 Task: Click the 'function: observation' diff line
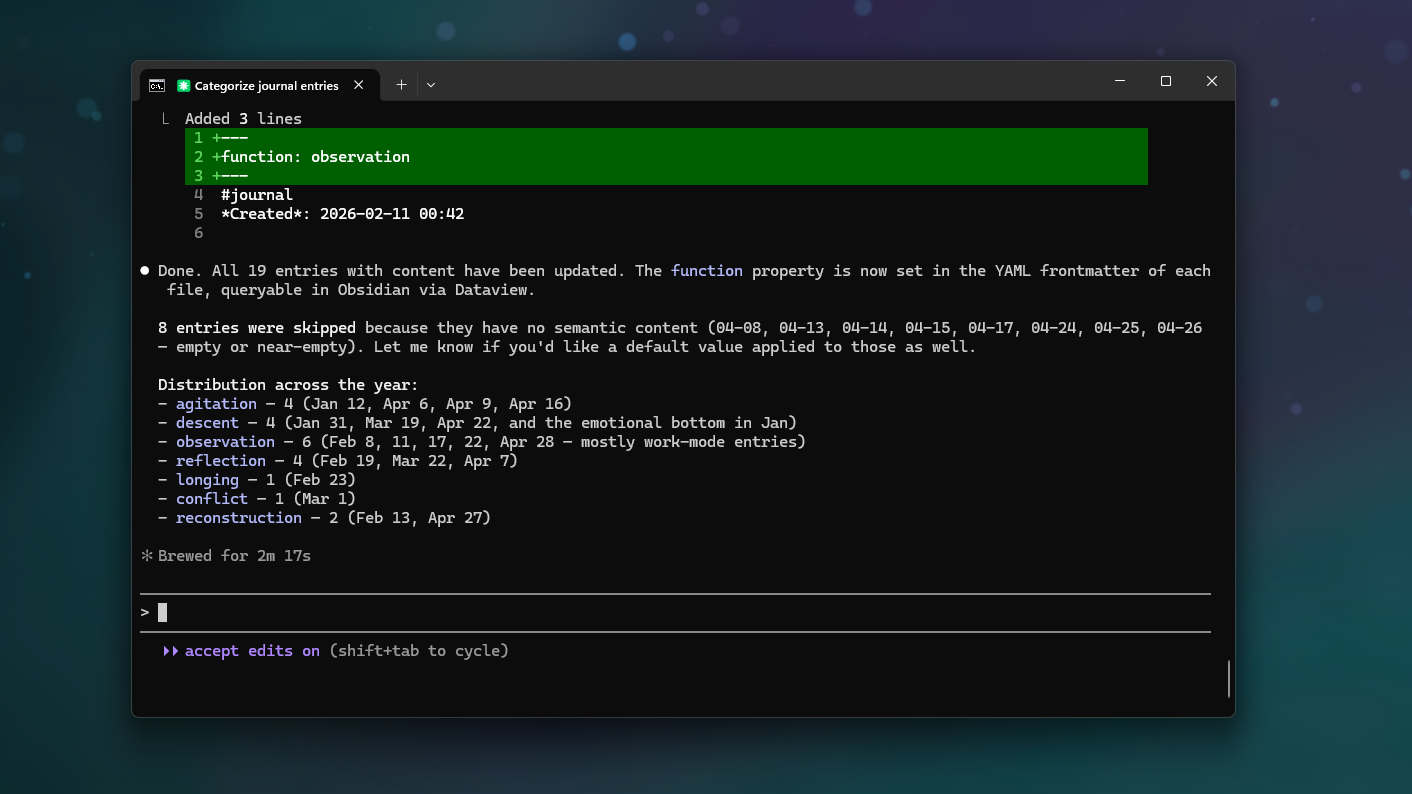click(x=666, y=157)
